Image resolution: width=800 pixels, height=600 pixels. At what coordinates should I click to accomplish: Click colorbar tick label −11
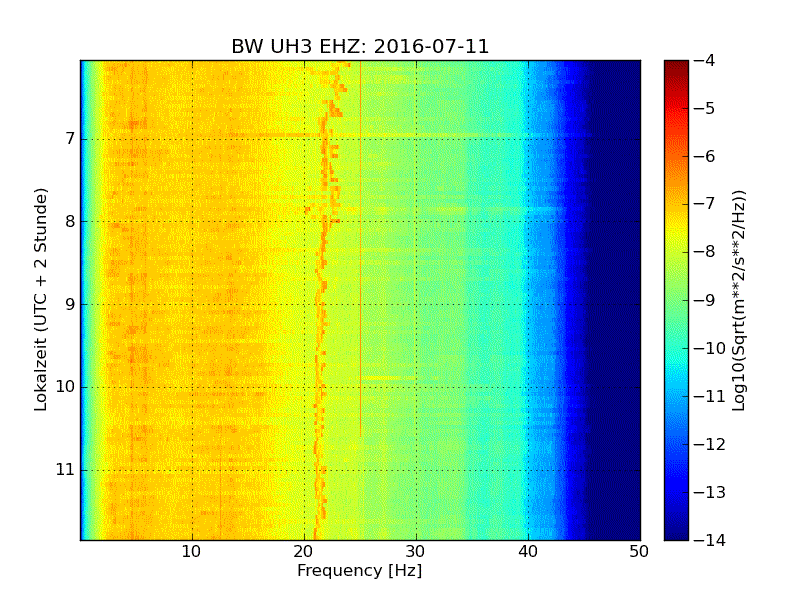pyautogui.click(x=710, y=396)
